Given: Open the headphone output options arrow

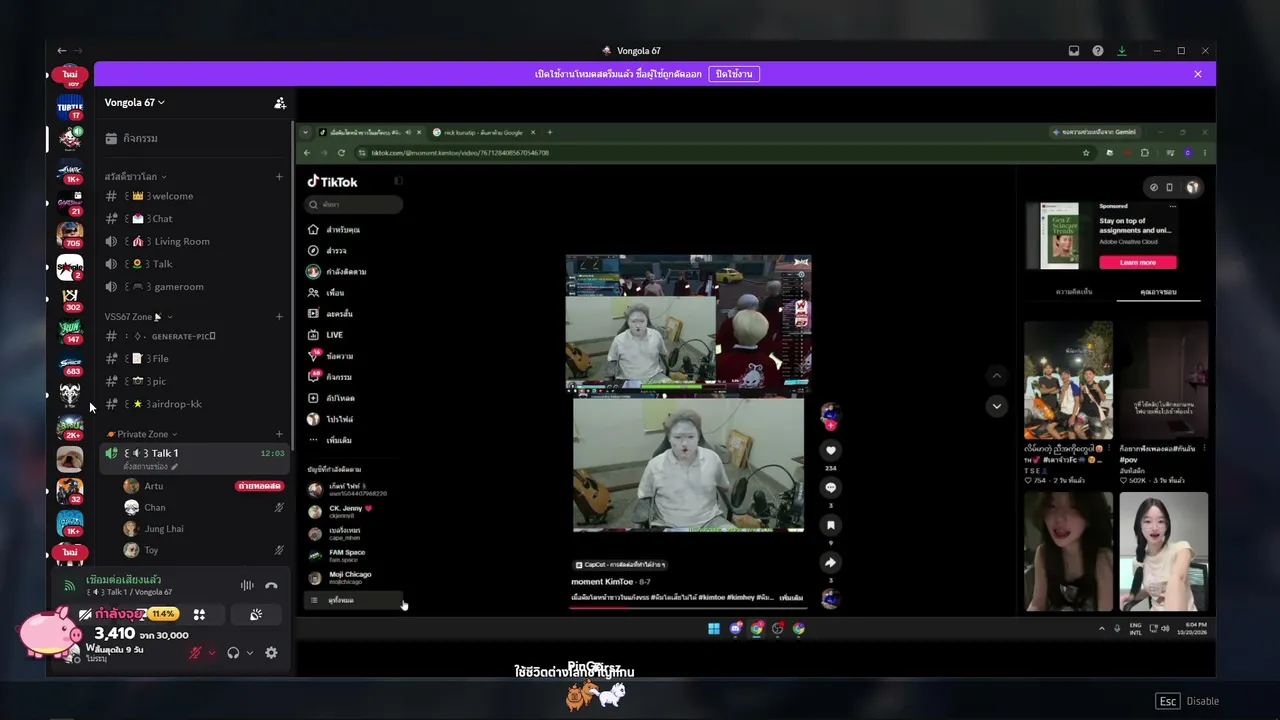Looking at the screenshot, I should coord(249,653).
